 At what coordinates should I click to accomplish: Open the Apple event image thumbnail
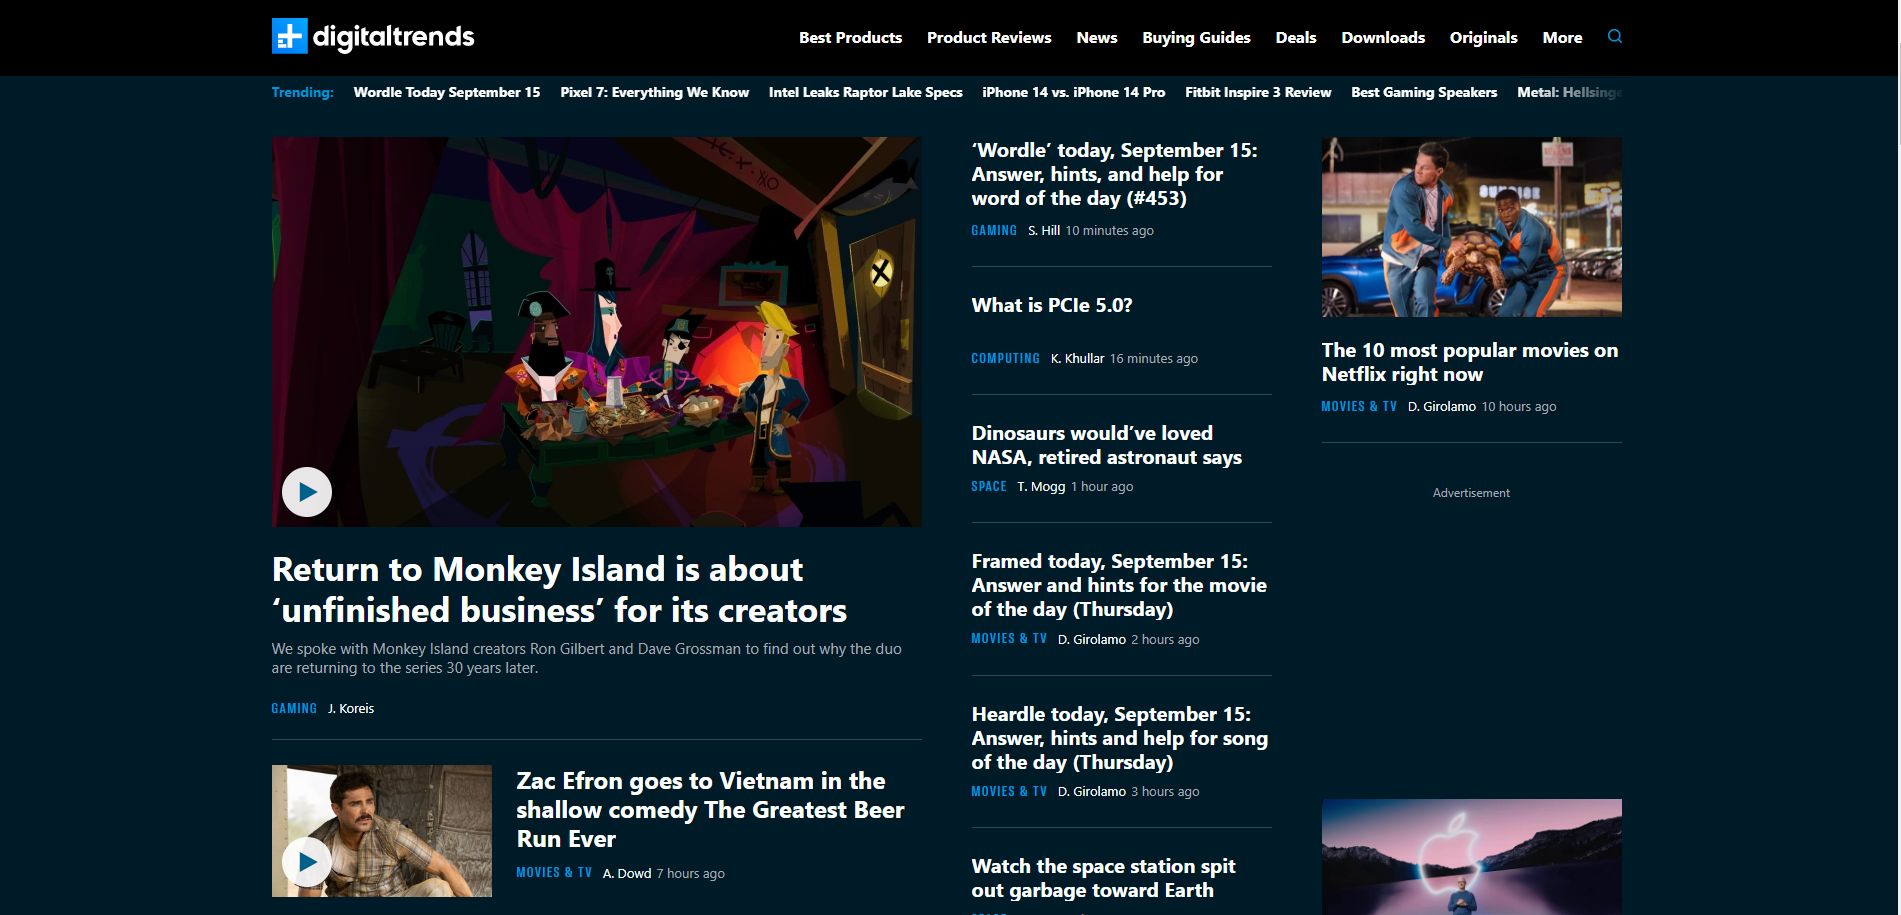1472,857
